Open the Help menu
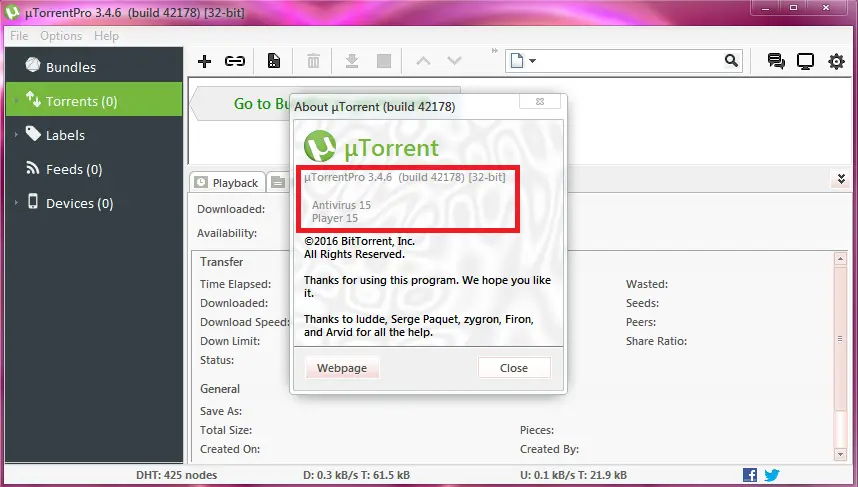The width and height of the screenshot is (858, 487). point(106,36)
